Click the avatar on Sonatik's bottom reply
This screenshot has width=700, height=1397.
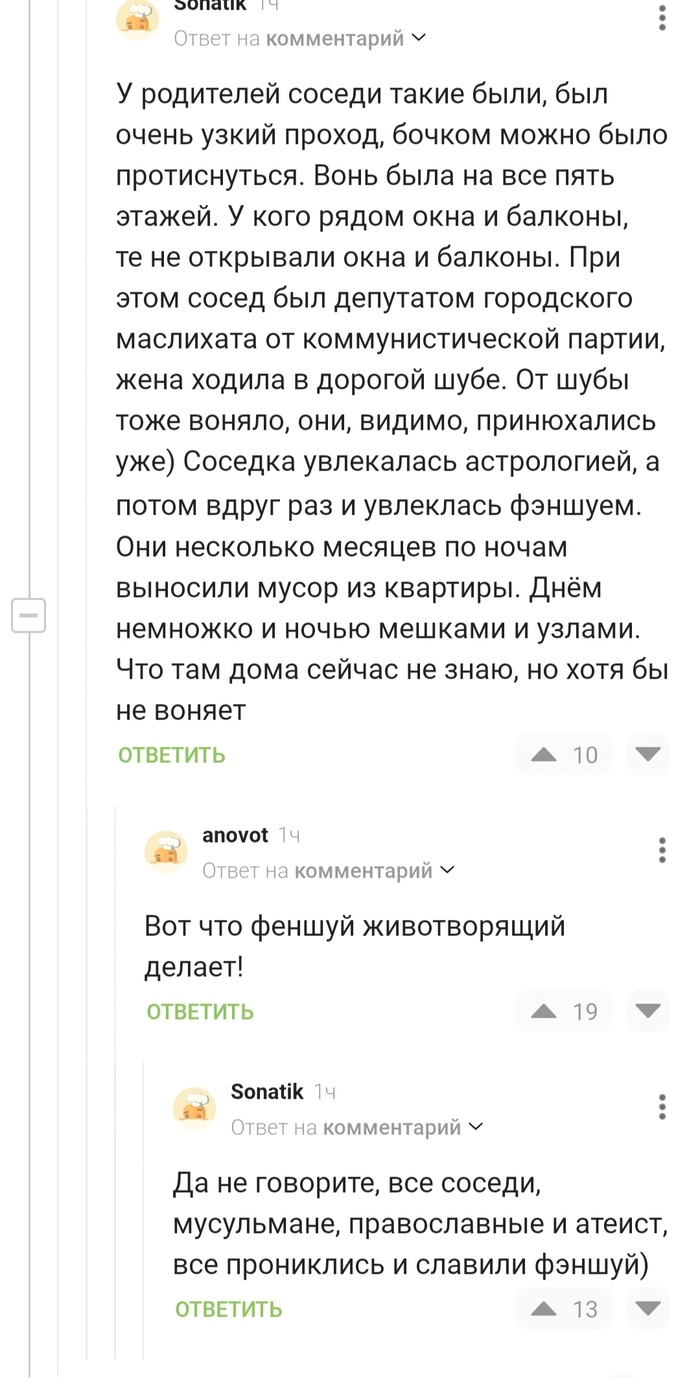click(x=196, y=1109)
